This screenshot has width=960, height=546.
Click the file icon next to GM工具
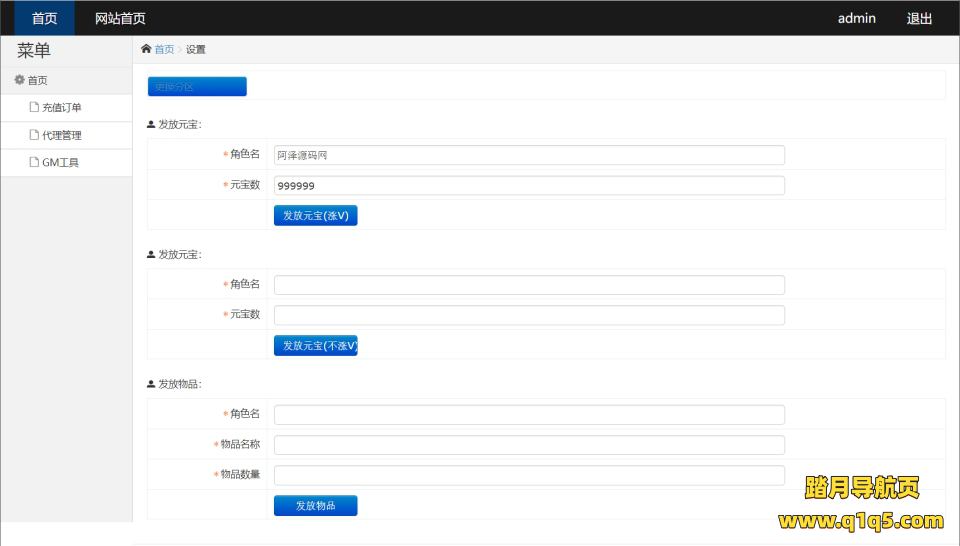tap(34, 162)
